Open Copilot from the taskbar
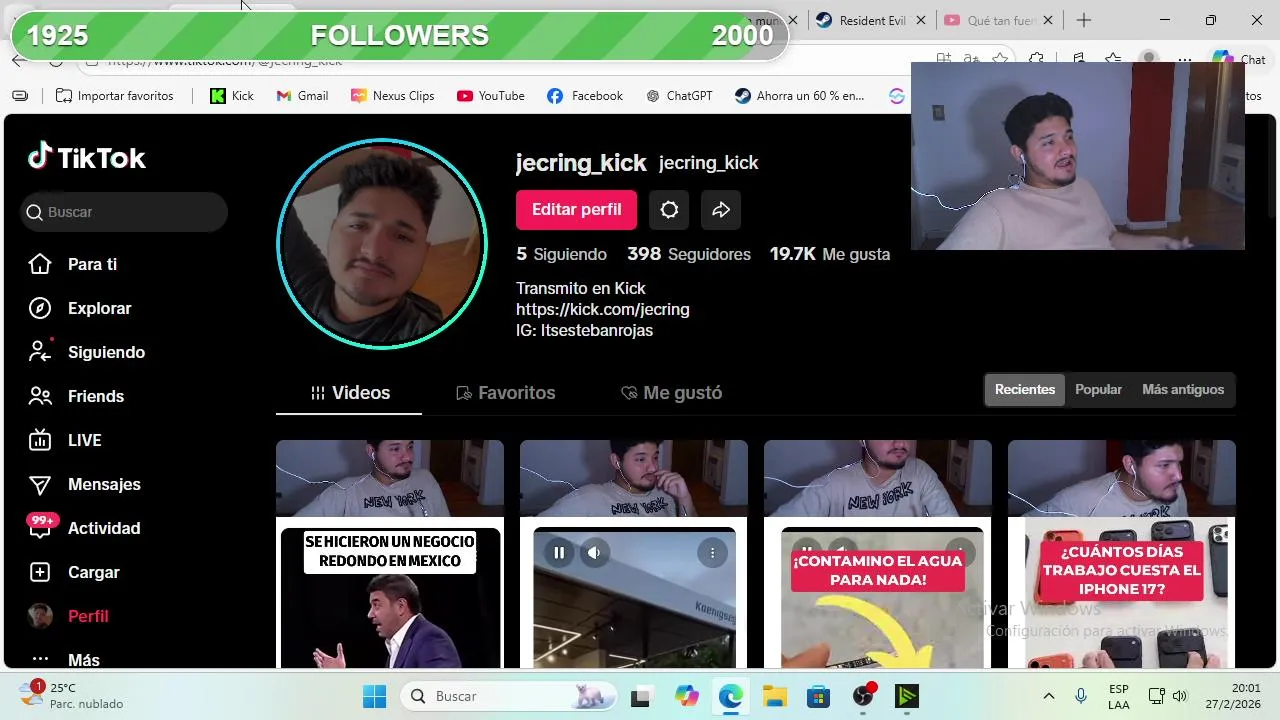1280x720 pixels. 686,696
